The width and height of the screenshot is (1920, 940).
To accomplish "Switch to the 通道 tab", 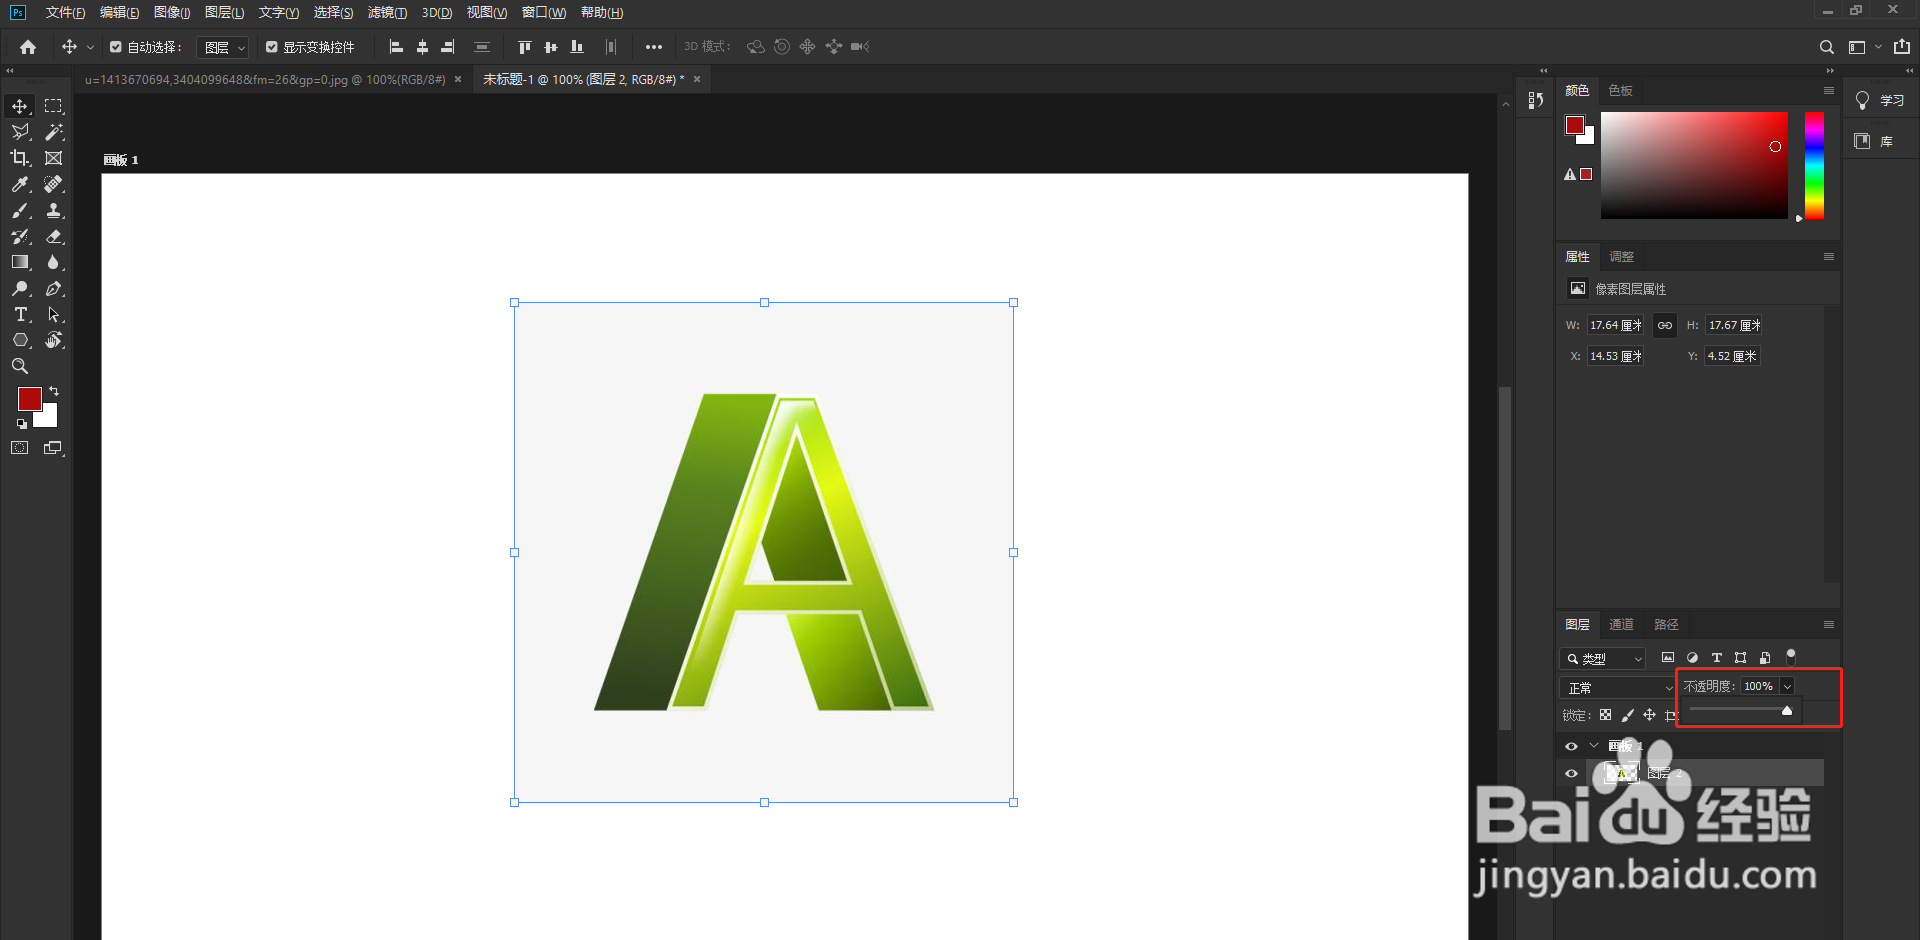I will coord(1621,625).
